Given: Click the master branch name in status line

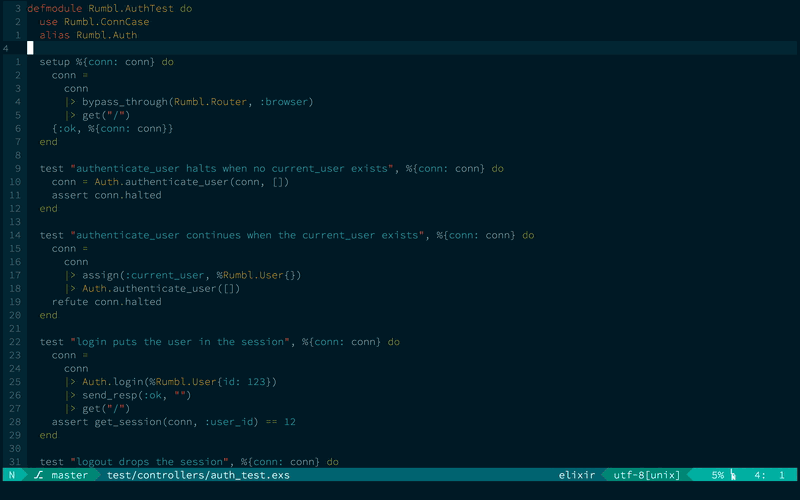Looking at the screenshot, I should (x=69, y=475).
